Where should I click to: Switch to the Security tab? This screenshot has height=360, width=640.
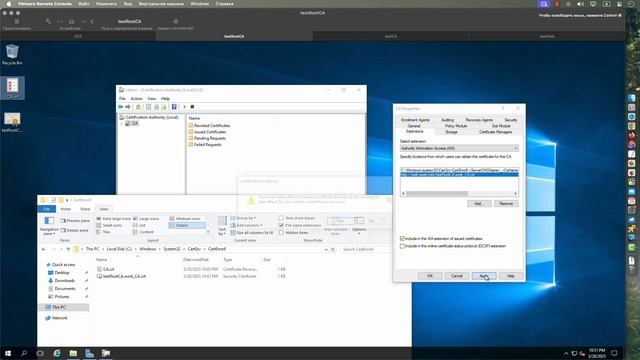(511, 120)
